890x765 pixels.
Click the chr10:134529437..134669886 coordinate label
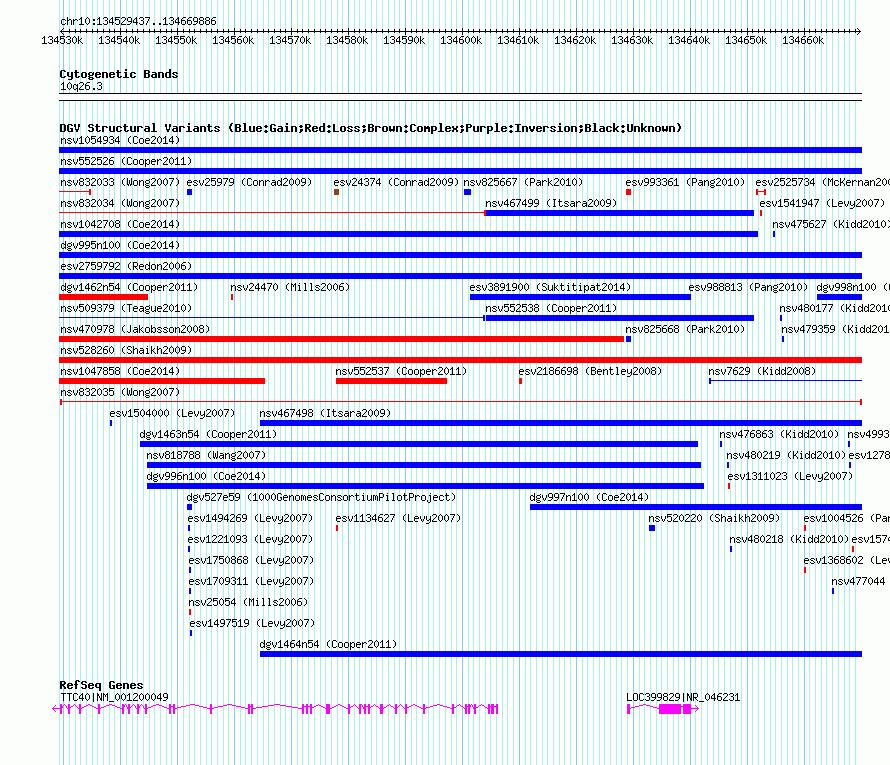coord(138,22)
